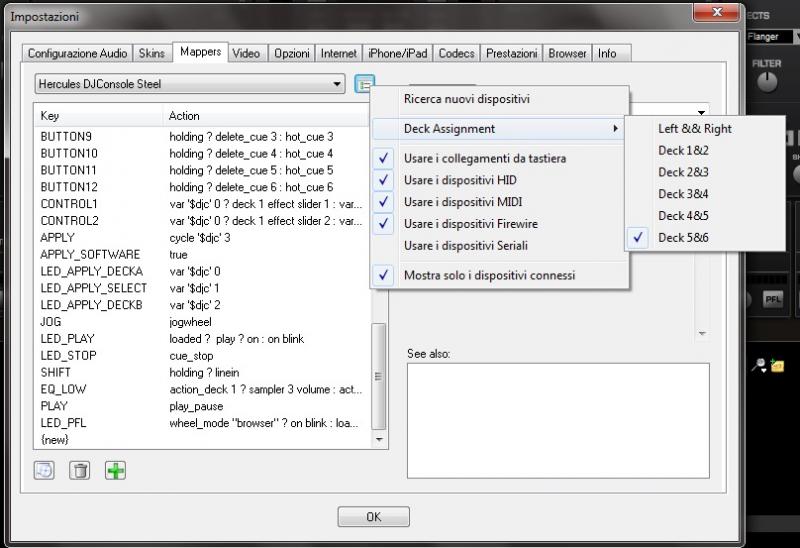The width and height of the screenshot is (800, 548).
Task: Open the iPhone/iPad tab
Action: pyautogui.click(x=397, y=54)
